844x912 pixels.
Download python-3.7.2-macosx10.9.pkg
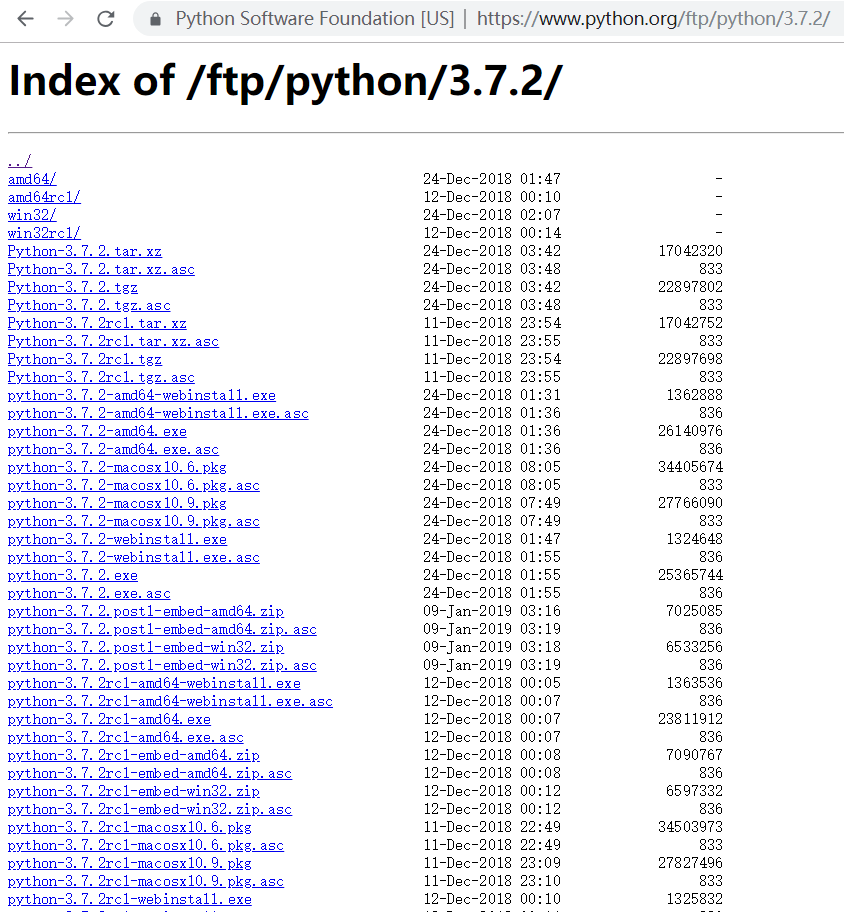pos(117,503)
